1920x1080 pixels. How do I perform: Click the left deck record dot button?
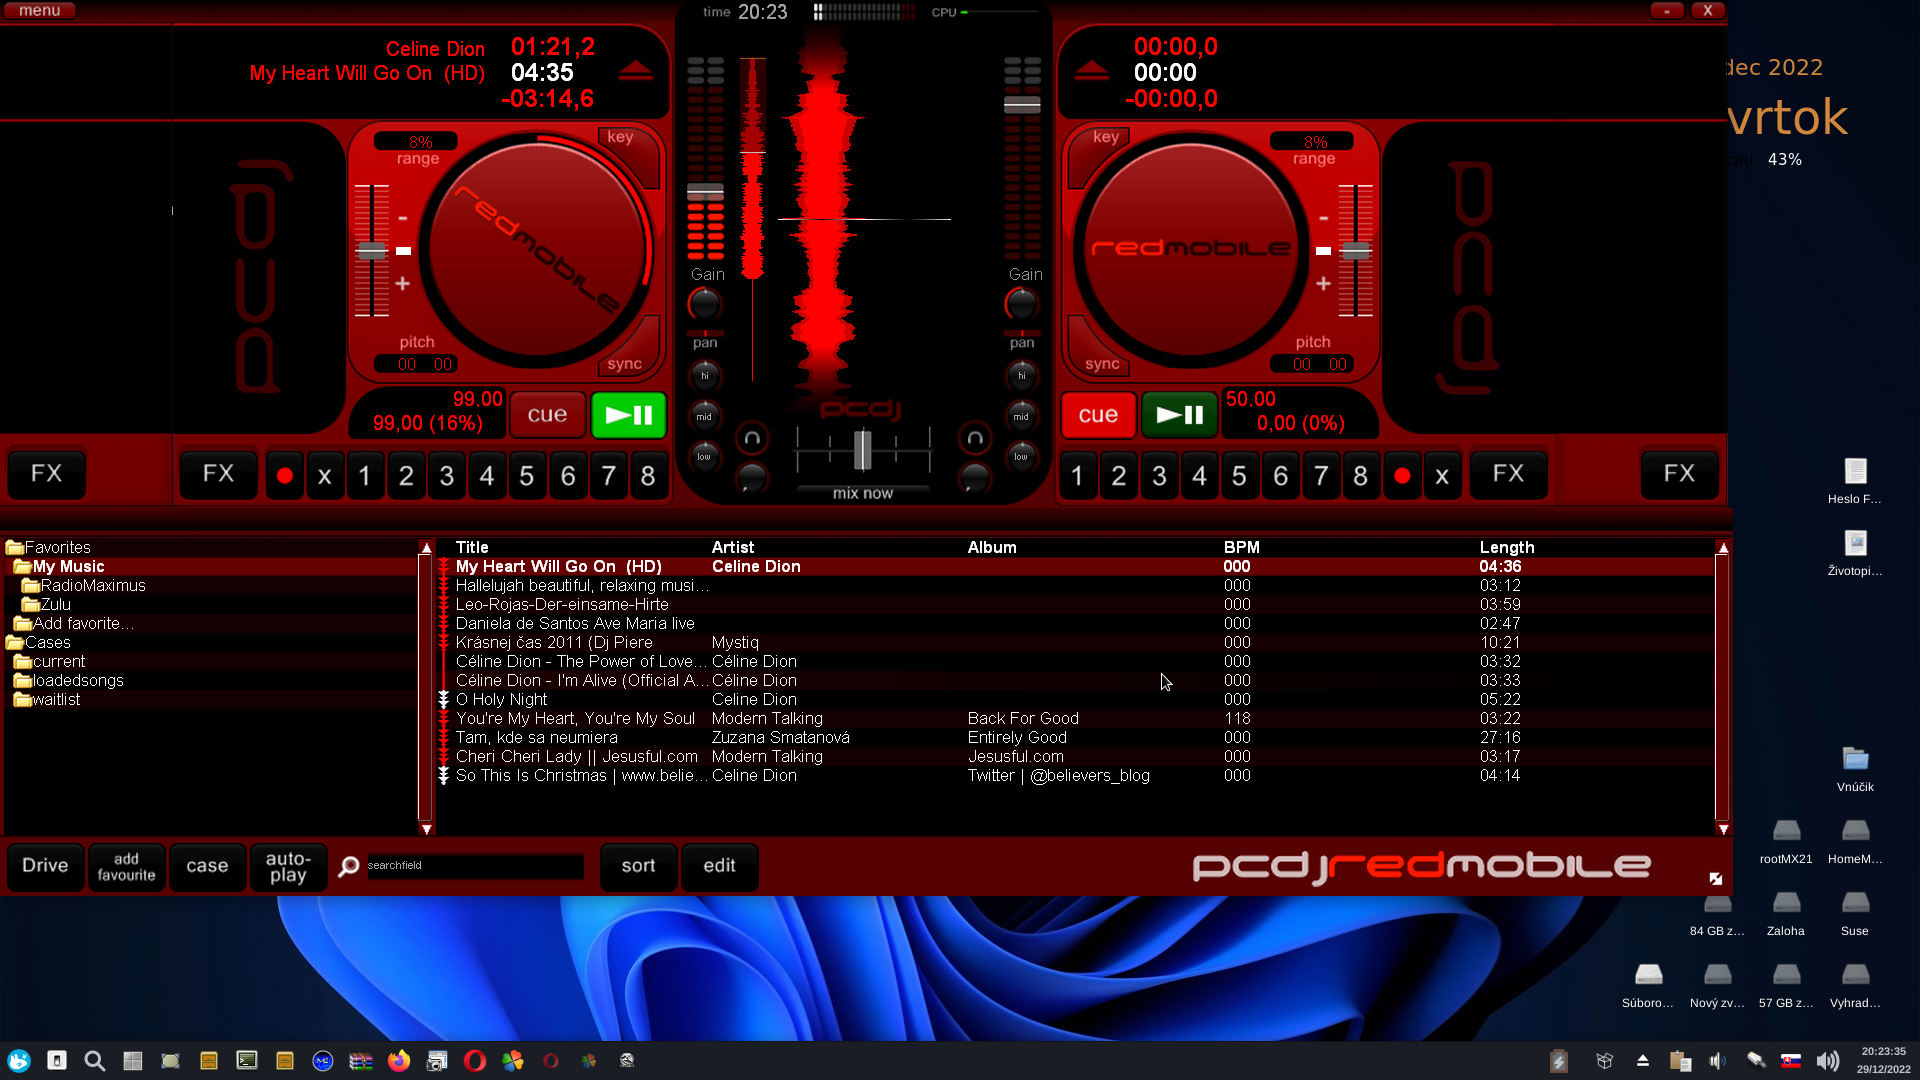pyautogui.click(x=285, y=476)
